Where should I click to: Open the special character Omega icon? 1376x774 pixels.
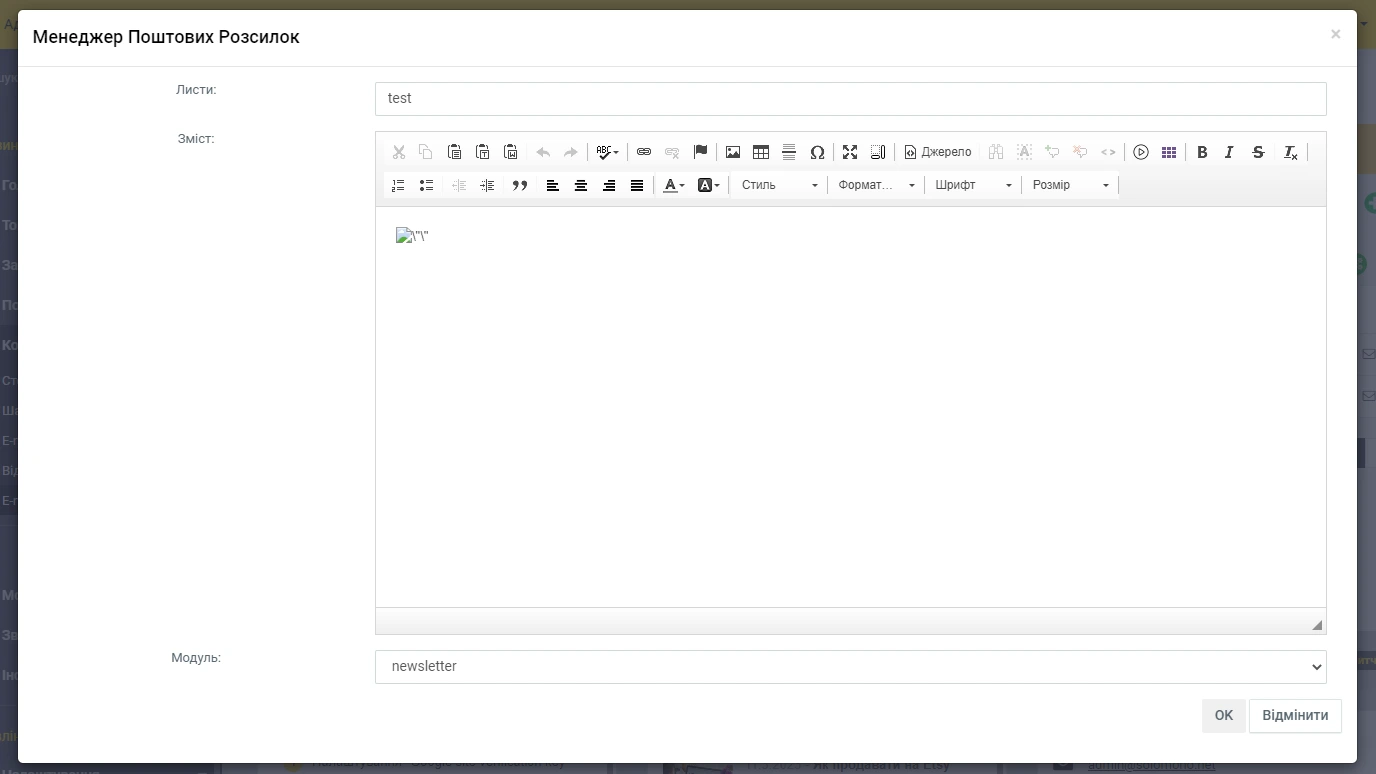[x=817, y=152]
